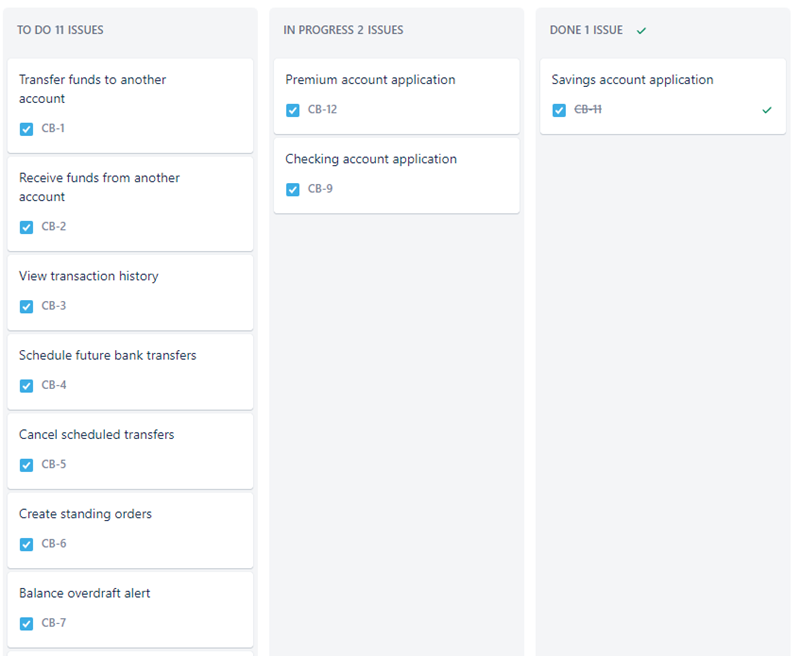
Task: Select the 'Create standing orders' card title
Action: coord(85,514)
